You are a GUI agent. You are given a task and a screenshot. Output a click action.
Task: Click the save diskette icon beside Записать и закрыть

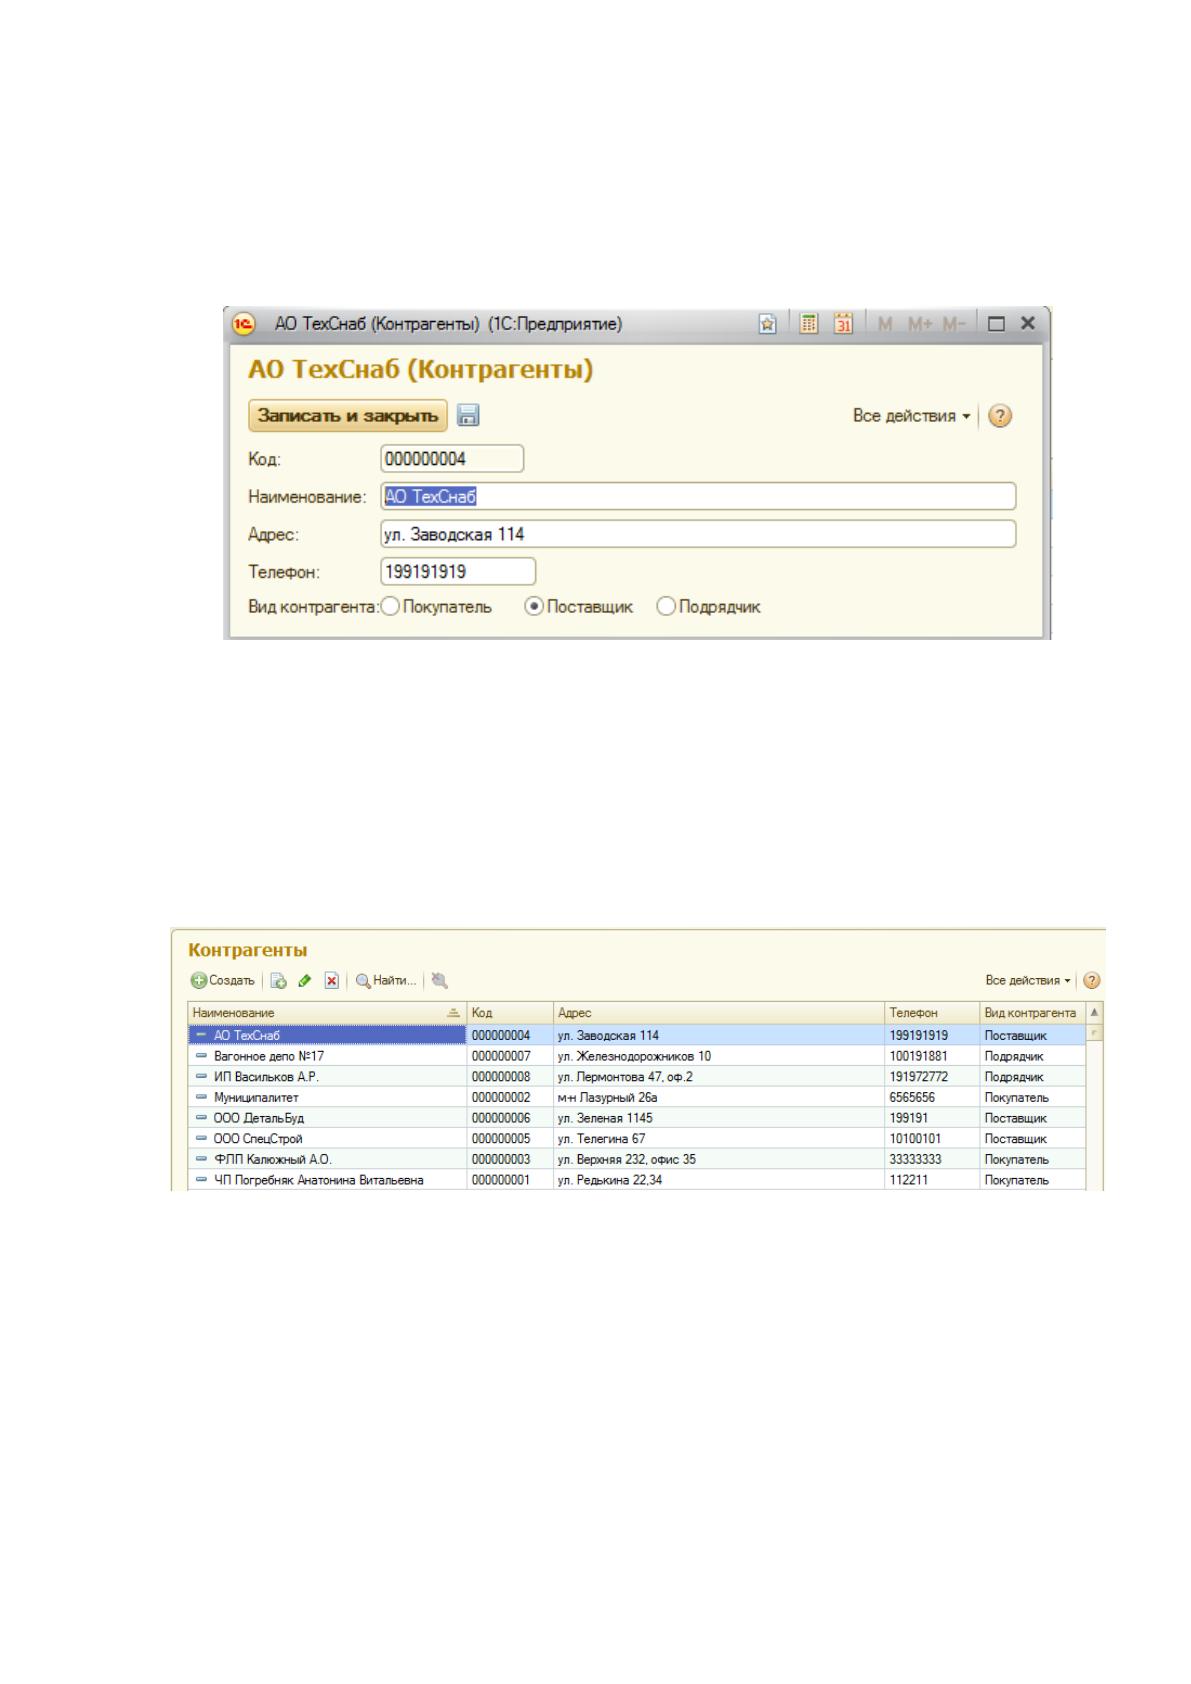[468, 416]
